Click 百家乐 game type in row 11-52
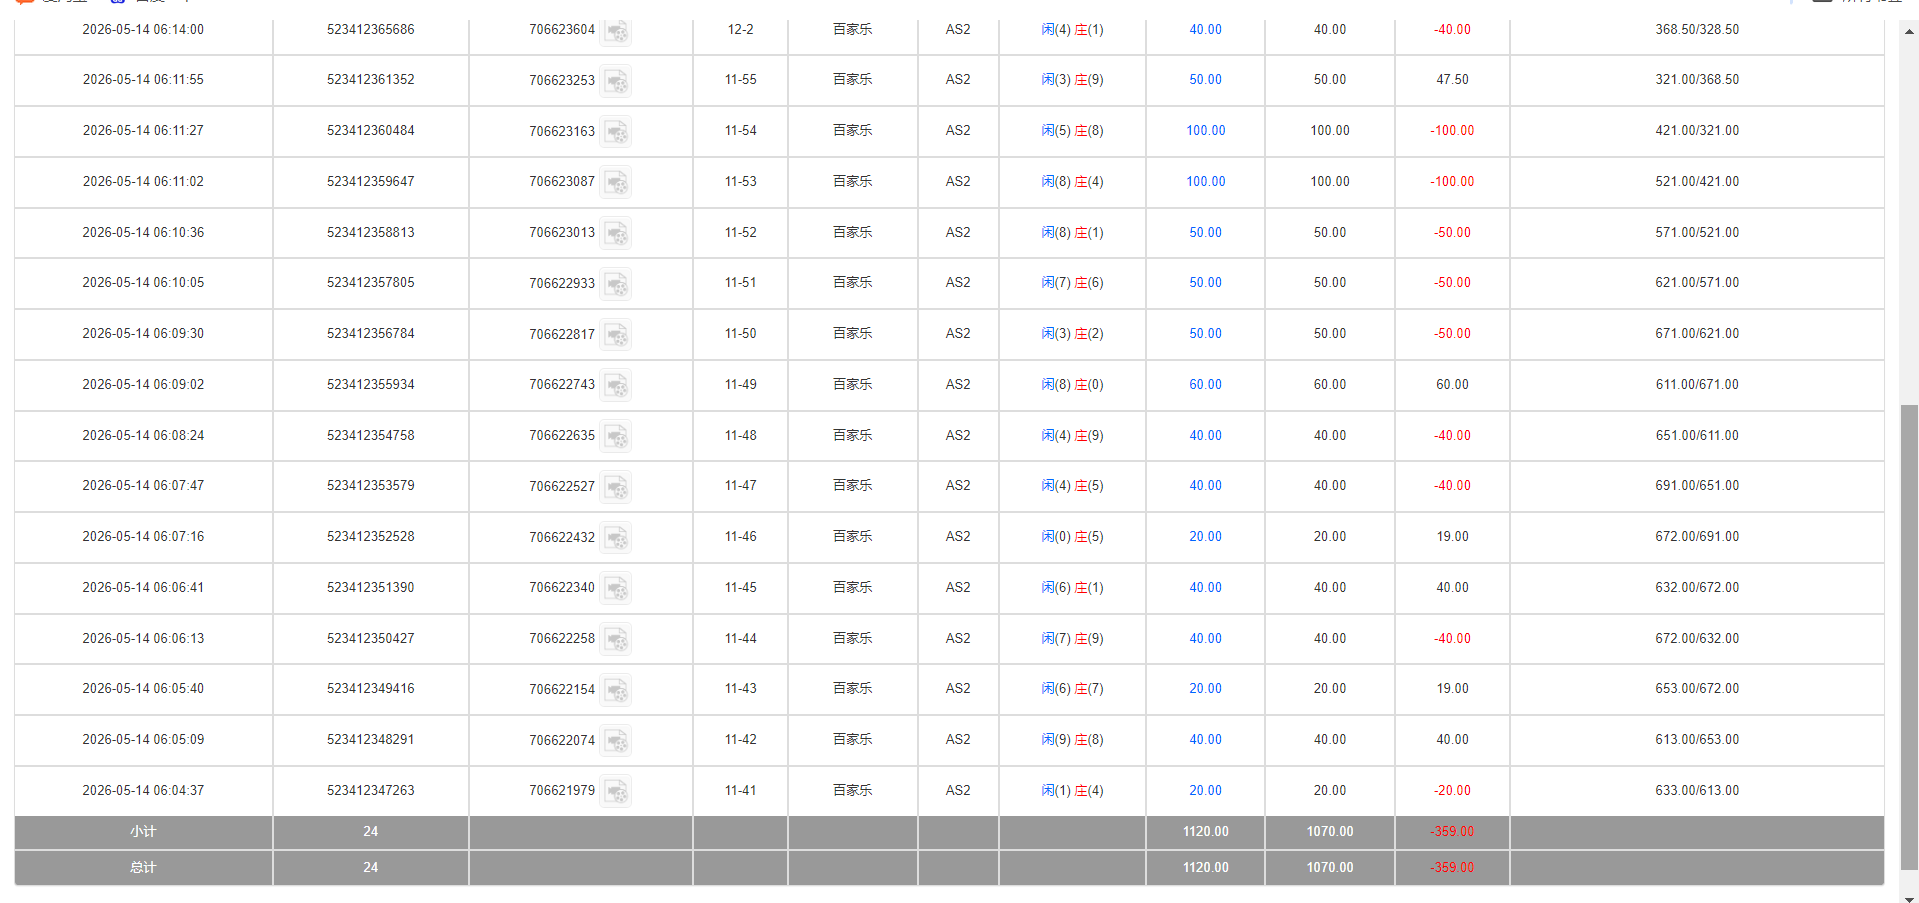 coord(852,233)
